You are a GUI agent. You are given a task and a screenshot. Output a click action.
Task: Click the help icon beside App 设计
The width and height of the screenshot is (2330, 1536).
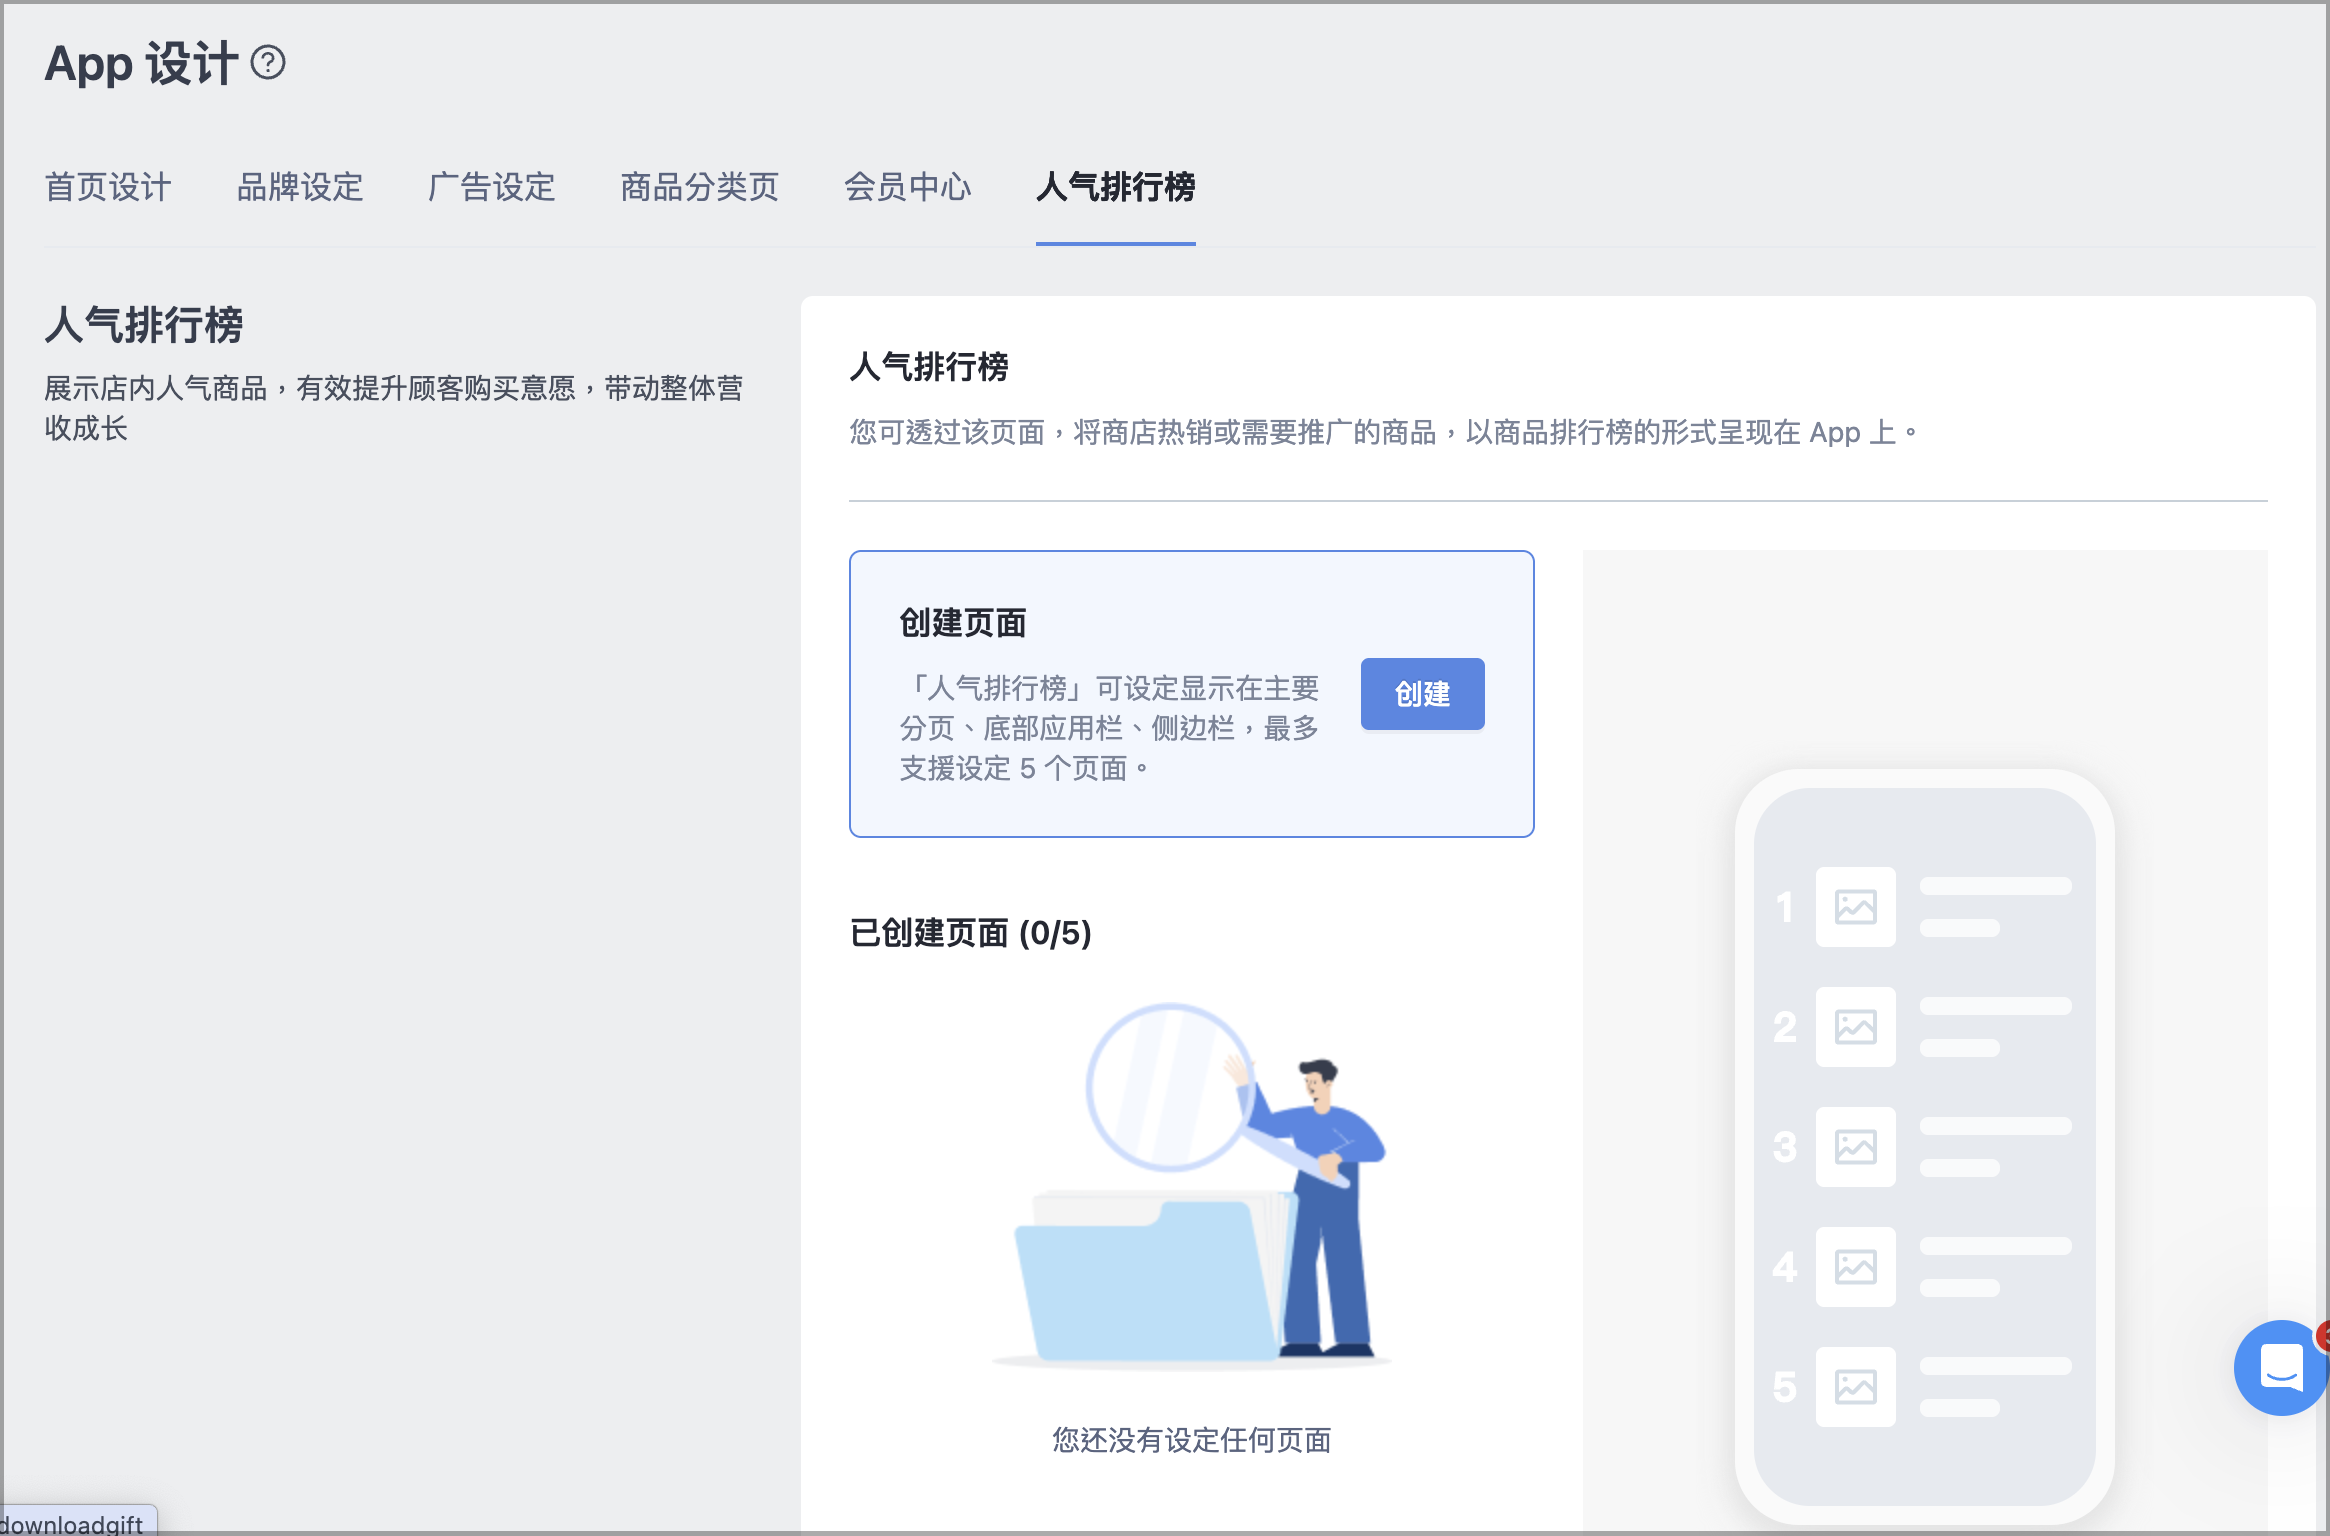point(268,63)
